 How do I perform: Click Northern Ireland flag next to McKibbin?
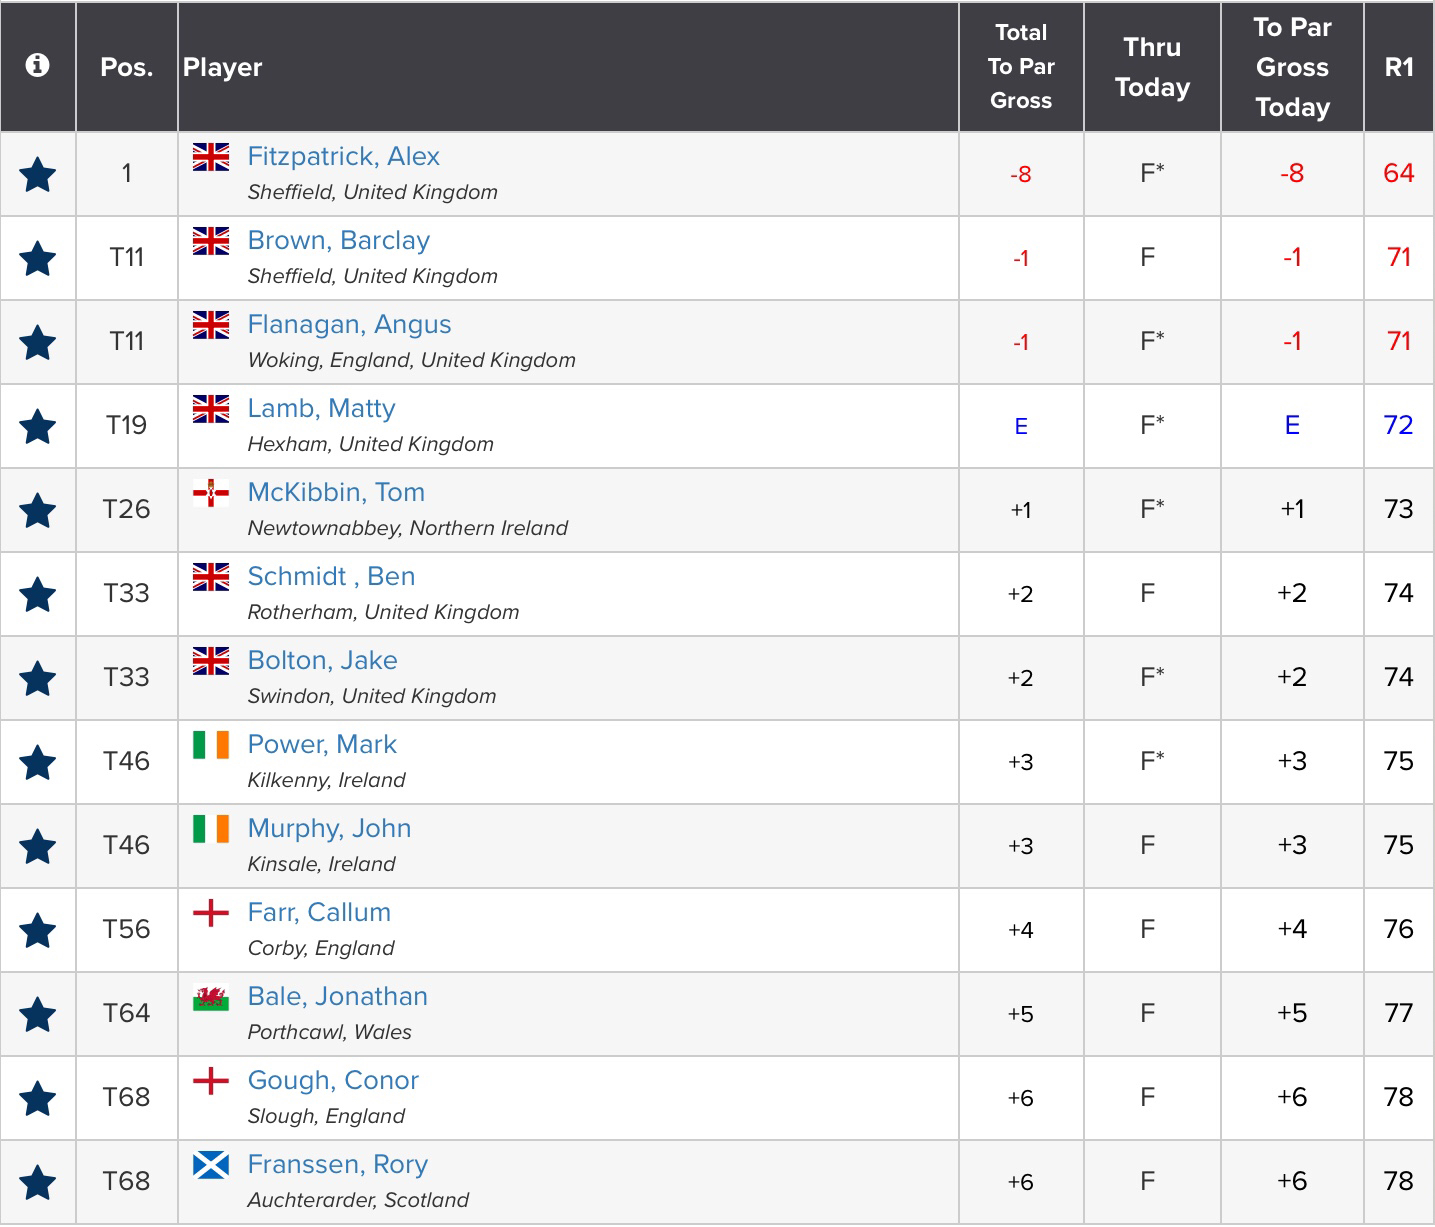(211, 493)
